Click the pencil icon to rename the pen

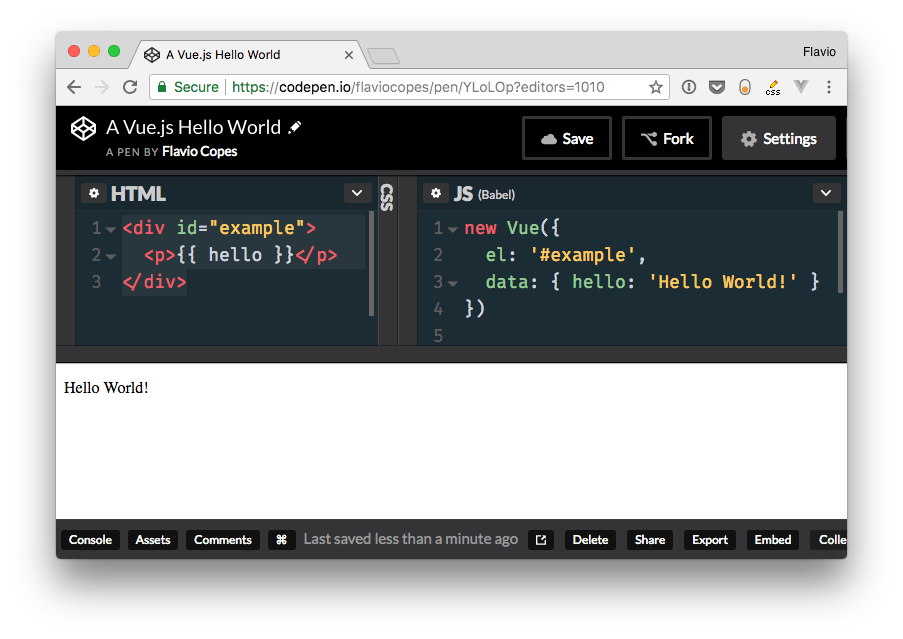point(293,127)
